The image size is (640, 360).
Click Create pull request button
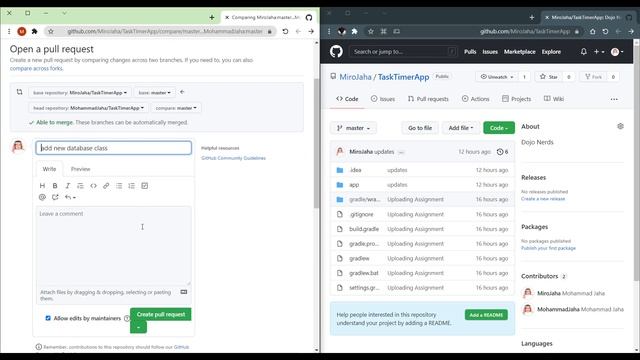pos(161,314)
